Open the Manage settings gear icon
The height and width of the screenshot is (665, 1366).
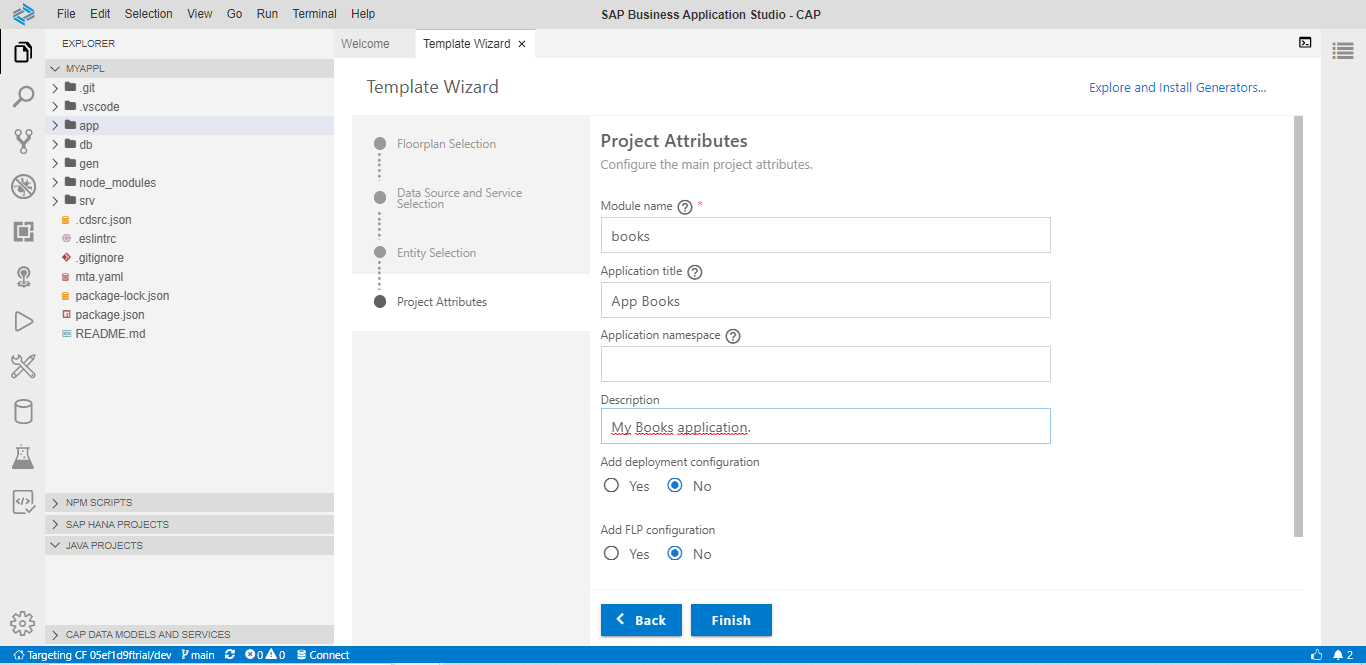pyautogui.click(x=22, y=622)
